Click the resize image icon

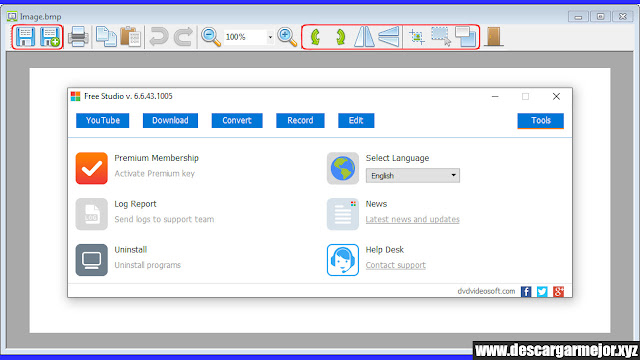click(x=466, y=37)
